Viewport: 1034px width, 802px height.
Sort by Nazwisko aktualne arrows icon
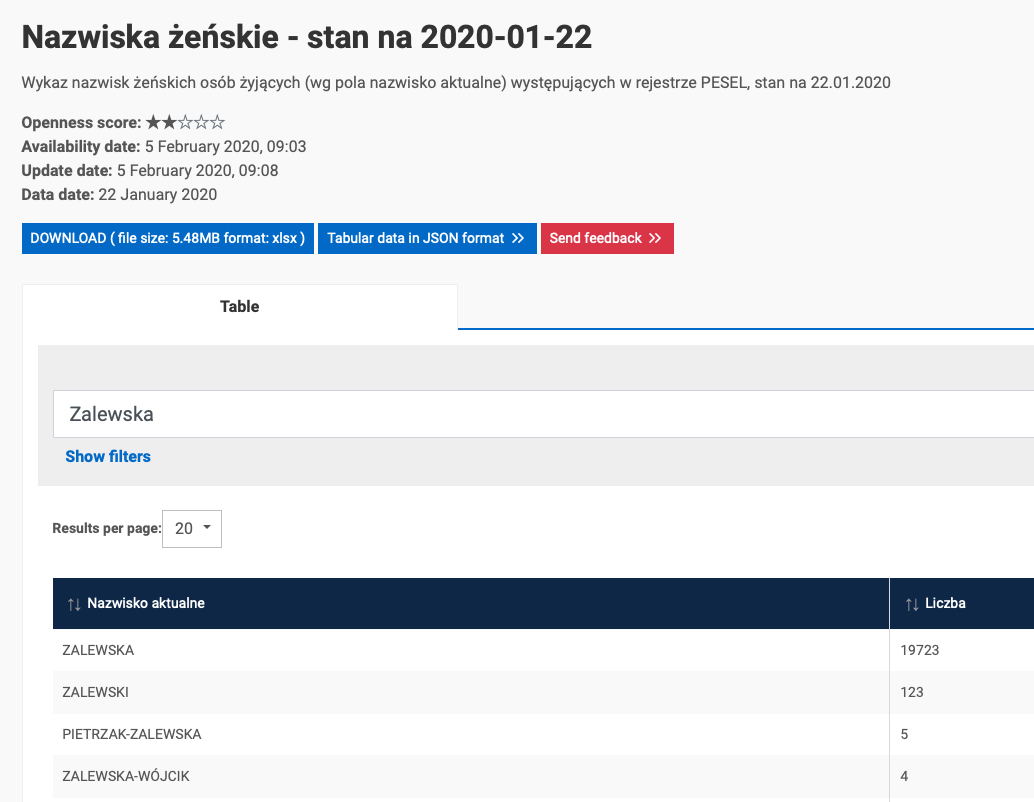point(74,604)
